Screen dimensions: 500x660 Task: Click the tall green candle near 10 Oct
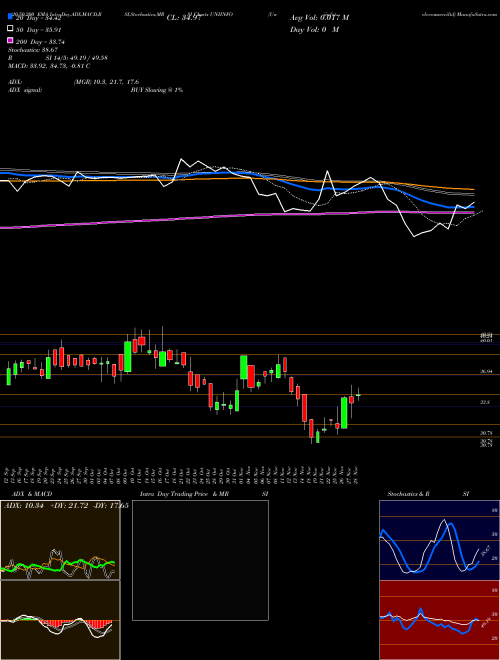pos(128,357)
